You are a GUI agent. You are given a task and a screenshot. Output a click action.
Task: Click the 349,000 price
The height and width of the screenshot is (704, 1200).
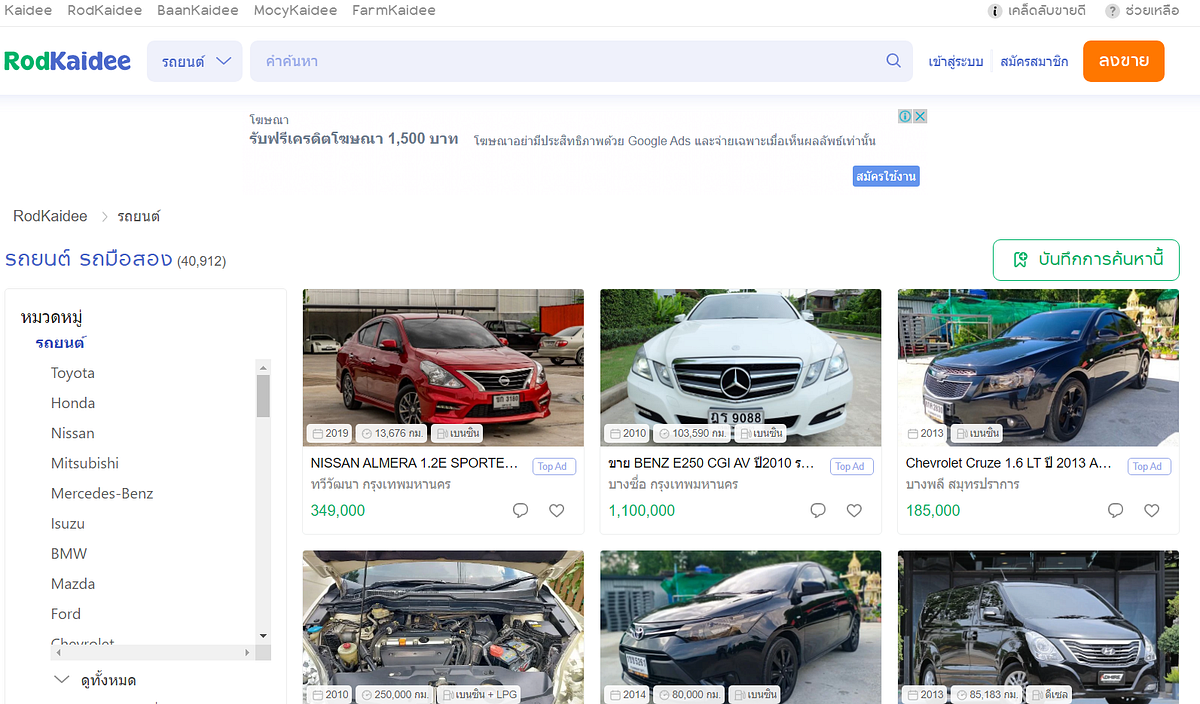click(338, 510)
